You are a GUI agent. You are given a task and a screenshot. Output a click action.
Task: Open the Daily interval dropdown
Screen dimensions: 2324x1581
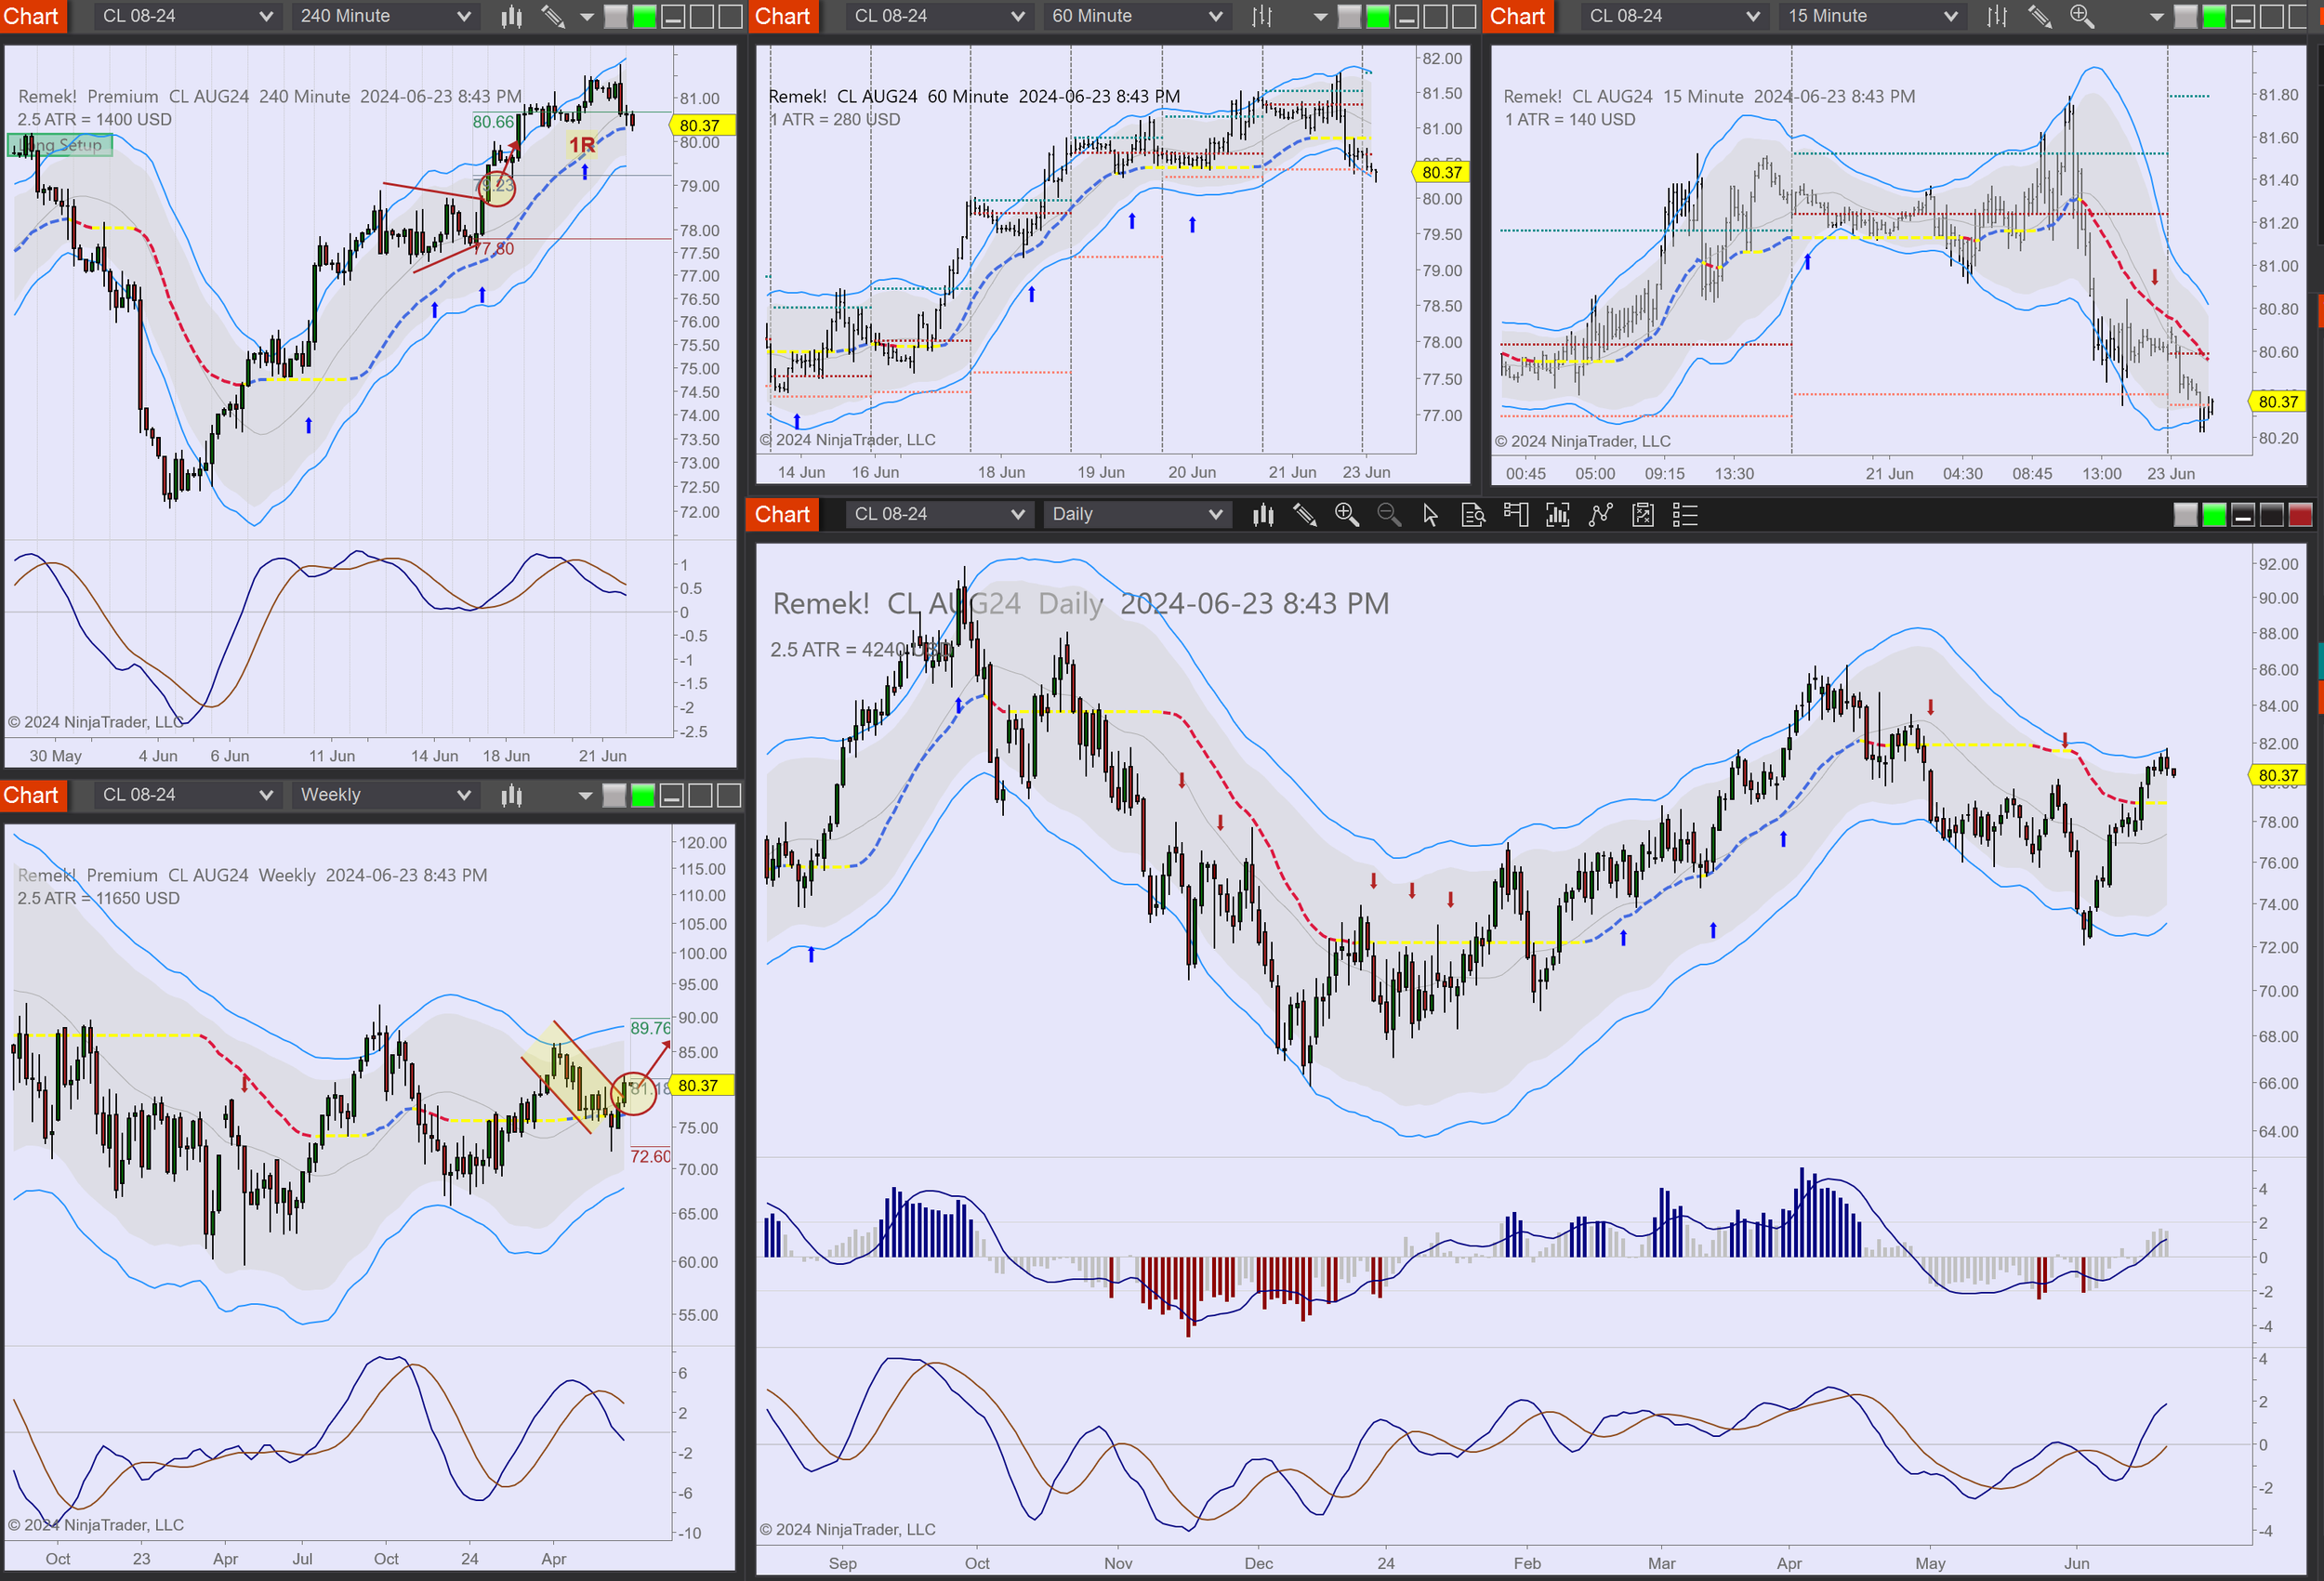pyautogui.click(x=1136, y=514)
